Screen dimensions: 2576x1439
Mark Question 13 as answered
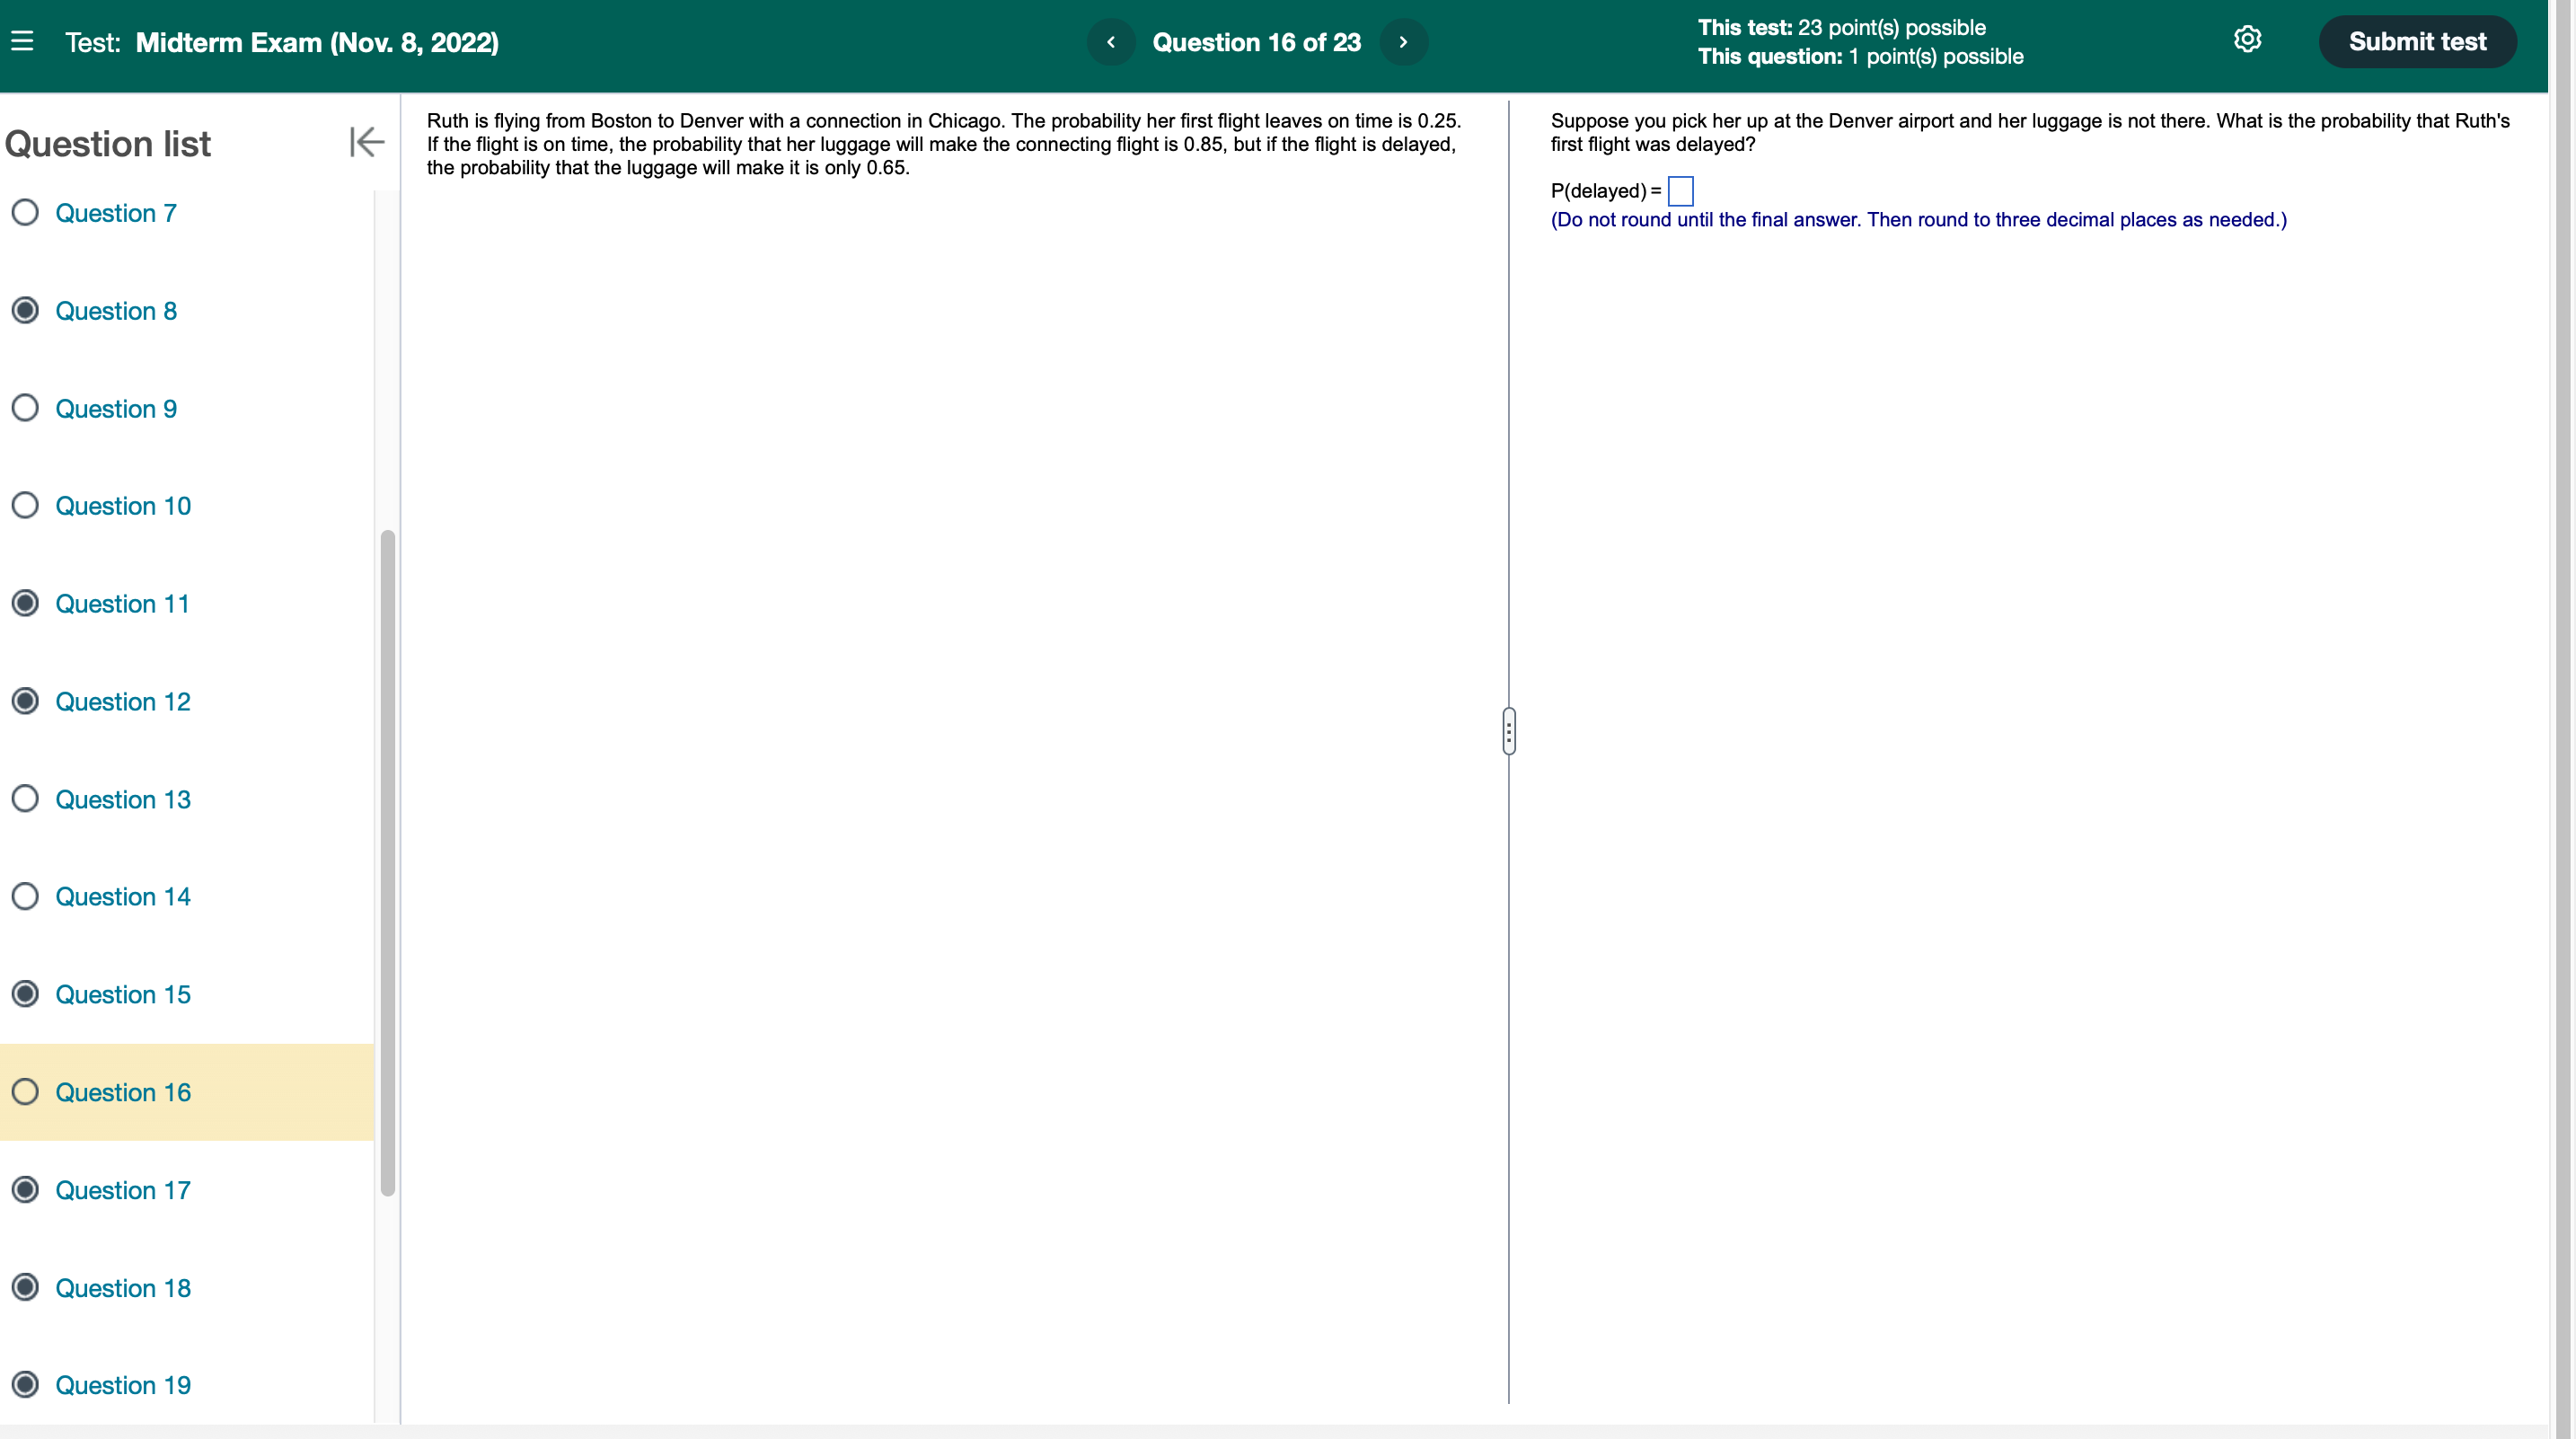coord(25,799)
